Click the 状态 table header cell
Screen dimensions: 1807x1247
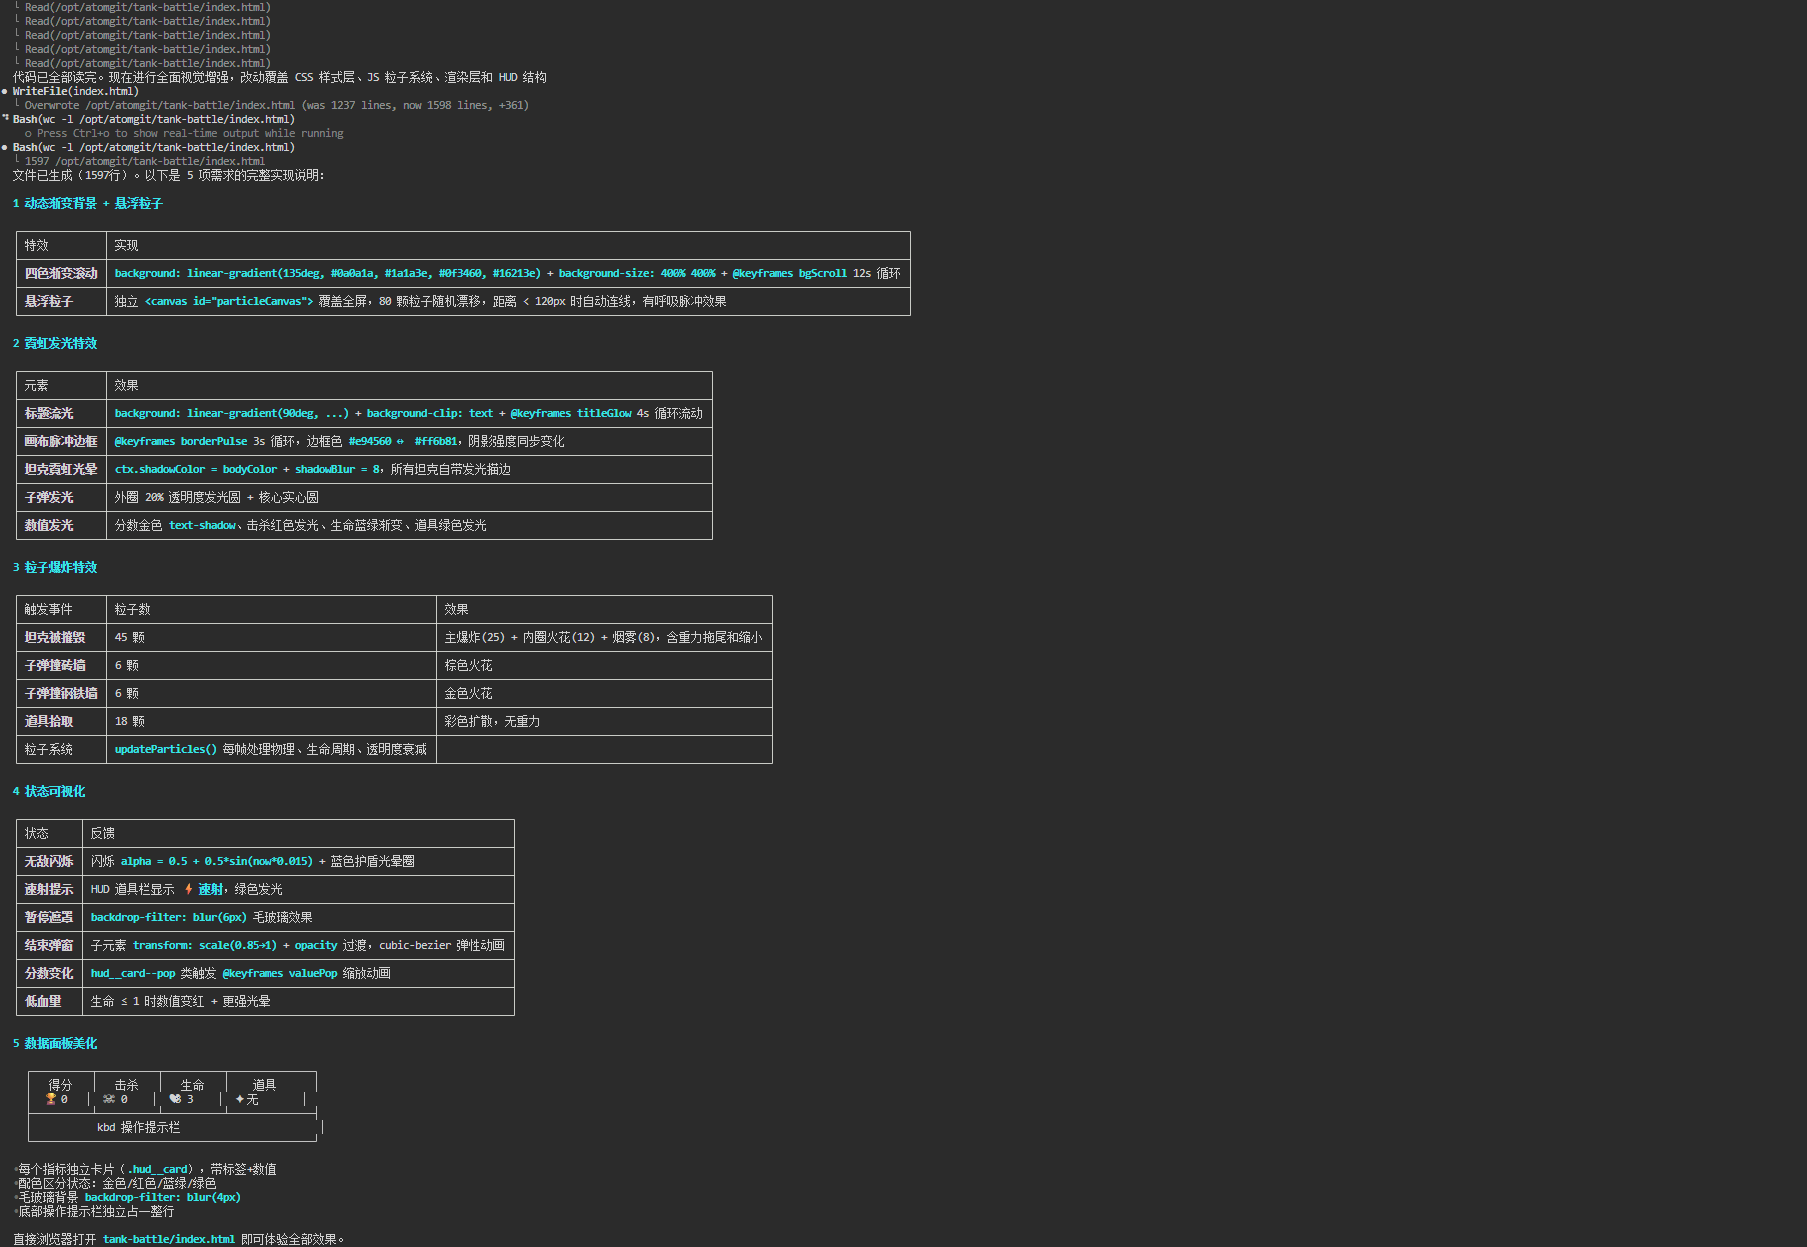tap(49, 833)
